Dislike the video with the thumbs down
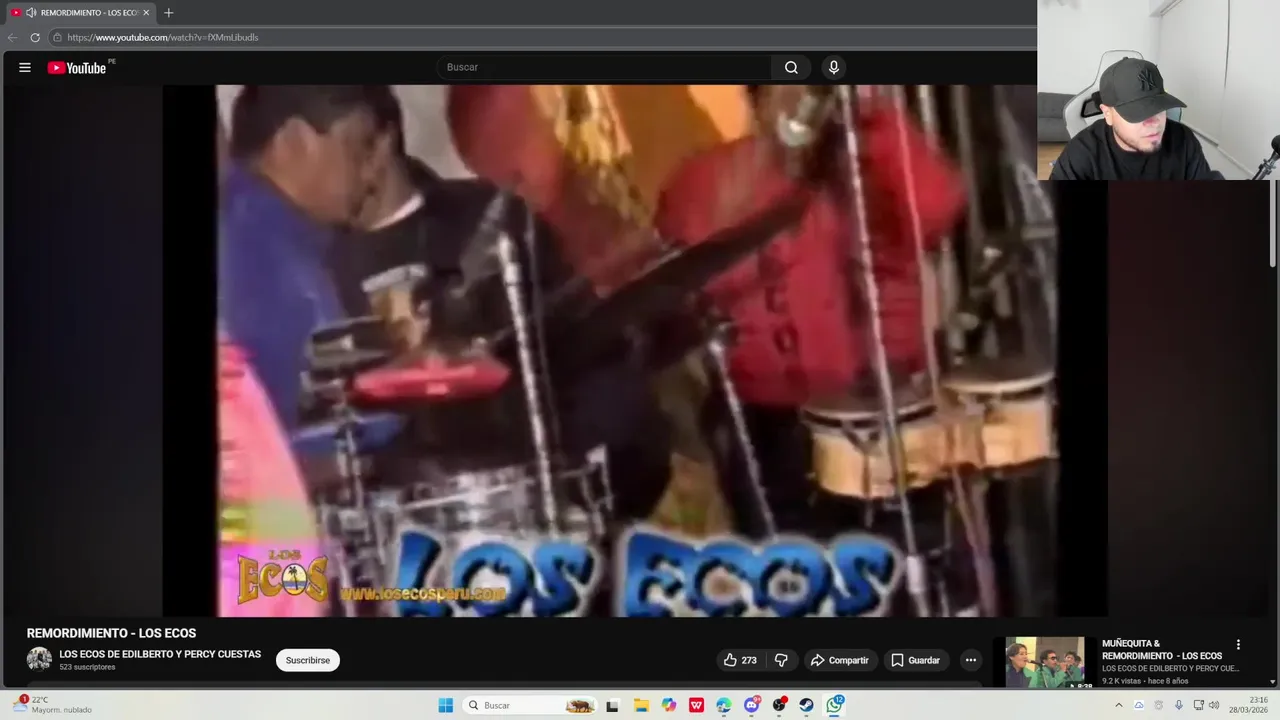 coord(781,660)
